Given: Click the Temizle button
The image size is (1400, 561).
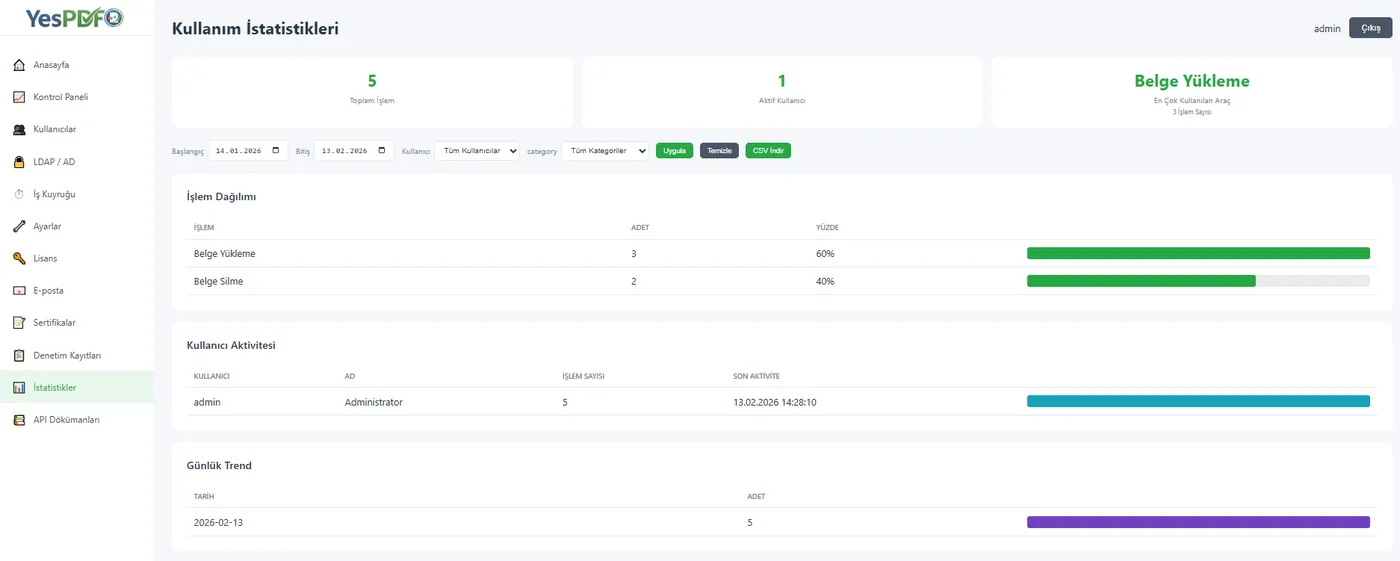Looking at the screenshot, I should pos(719,151).
